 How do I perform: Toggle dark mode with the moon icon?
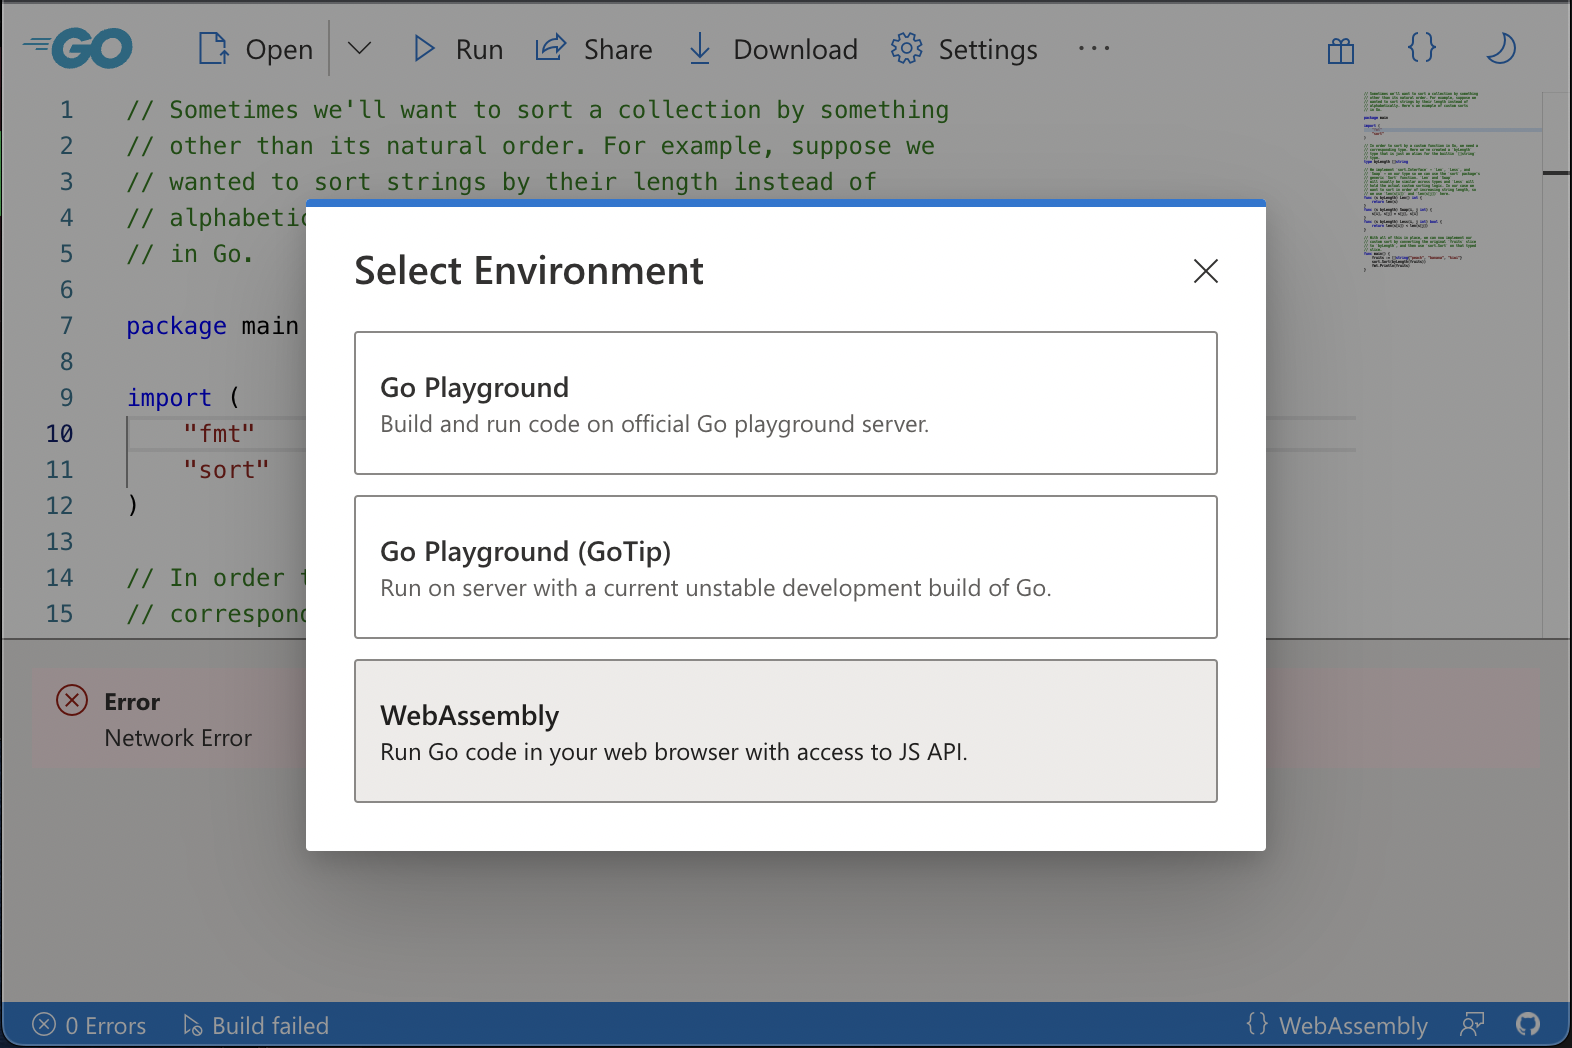pos(1500,48)
